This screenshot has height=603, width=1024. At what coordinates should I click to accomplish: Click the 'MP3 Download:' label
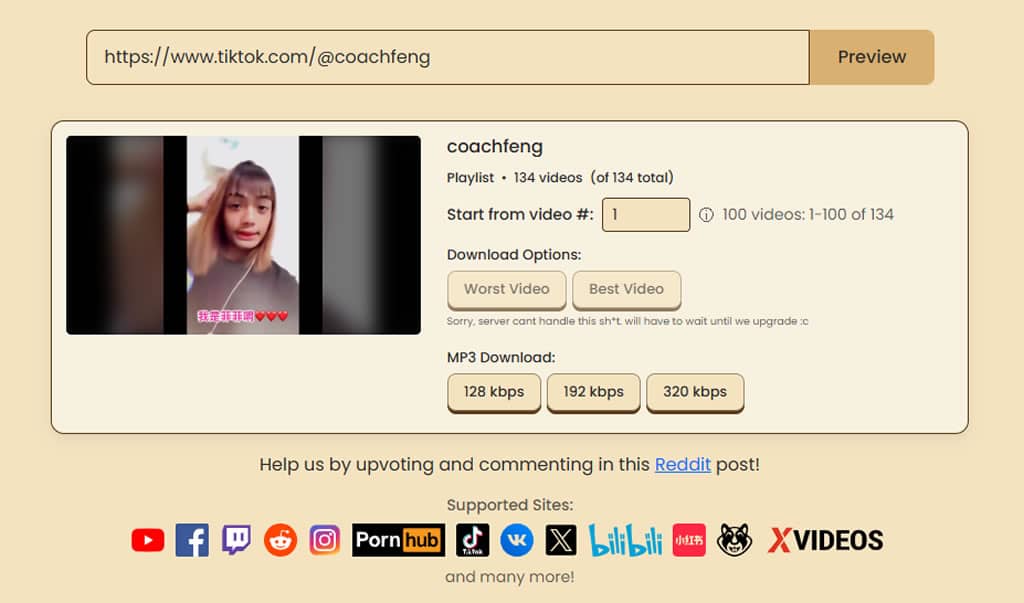501,357
